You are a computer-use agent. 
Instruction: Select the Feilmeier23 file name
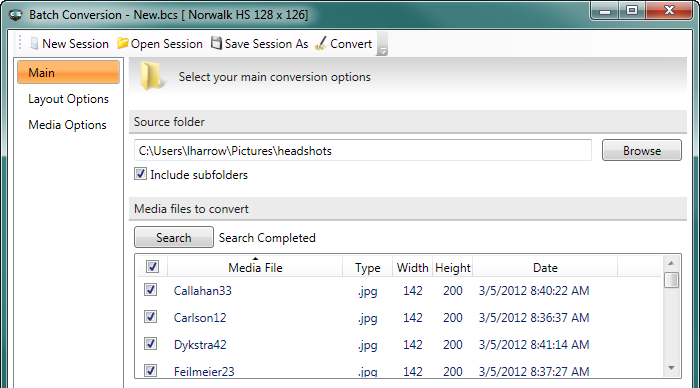tap(204, 371)
